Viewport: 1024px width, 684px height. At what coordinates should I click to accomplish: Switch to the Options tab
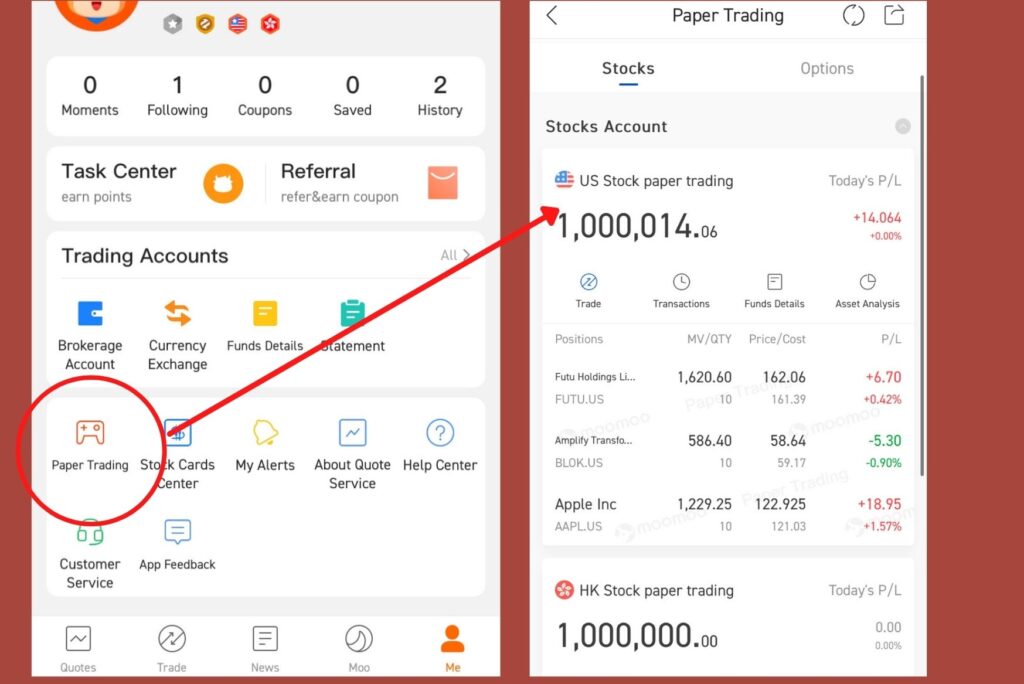tap(827, 69)
